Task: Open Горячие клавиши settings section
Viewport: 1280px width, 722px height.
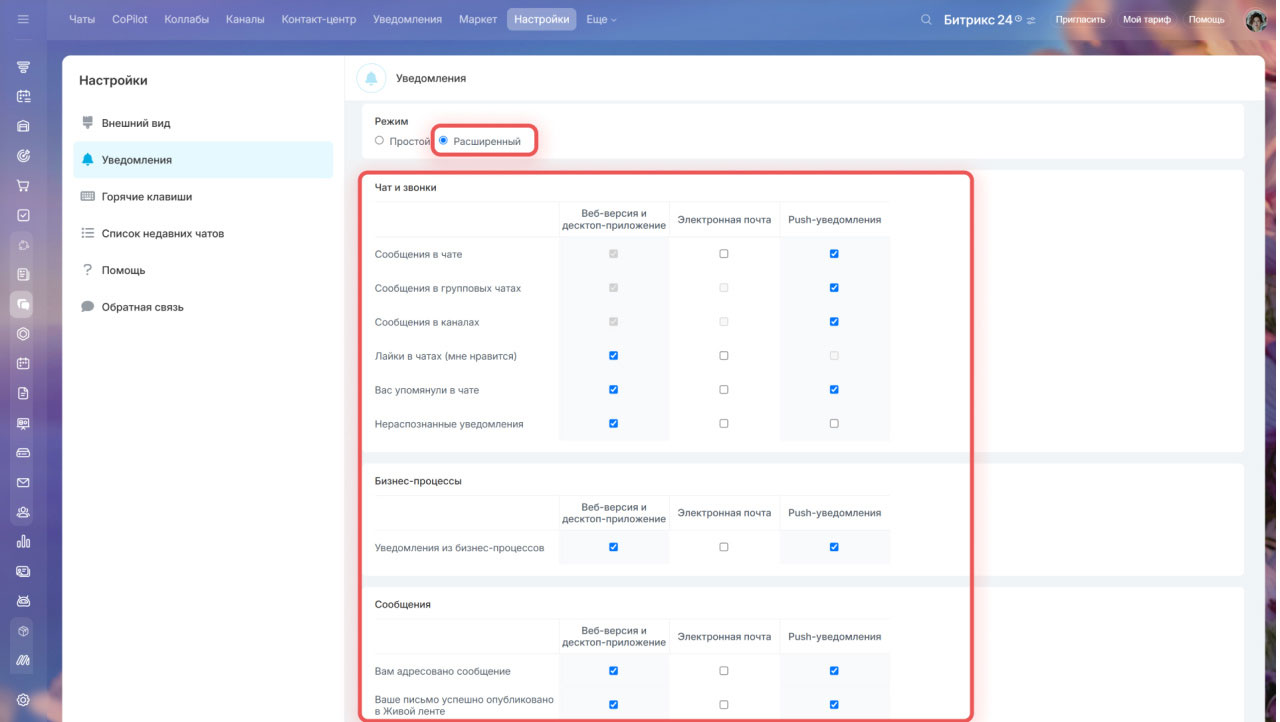Action: (146, 197)
